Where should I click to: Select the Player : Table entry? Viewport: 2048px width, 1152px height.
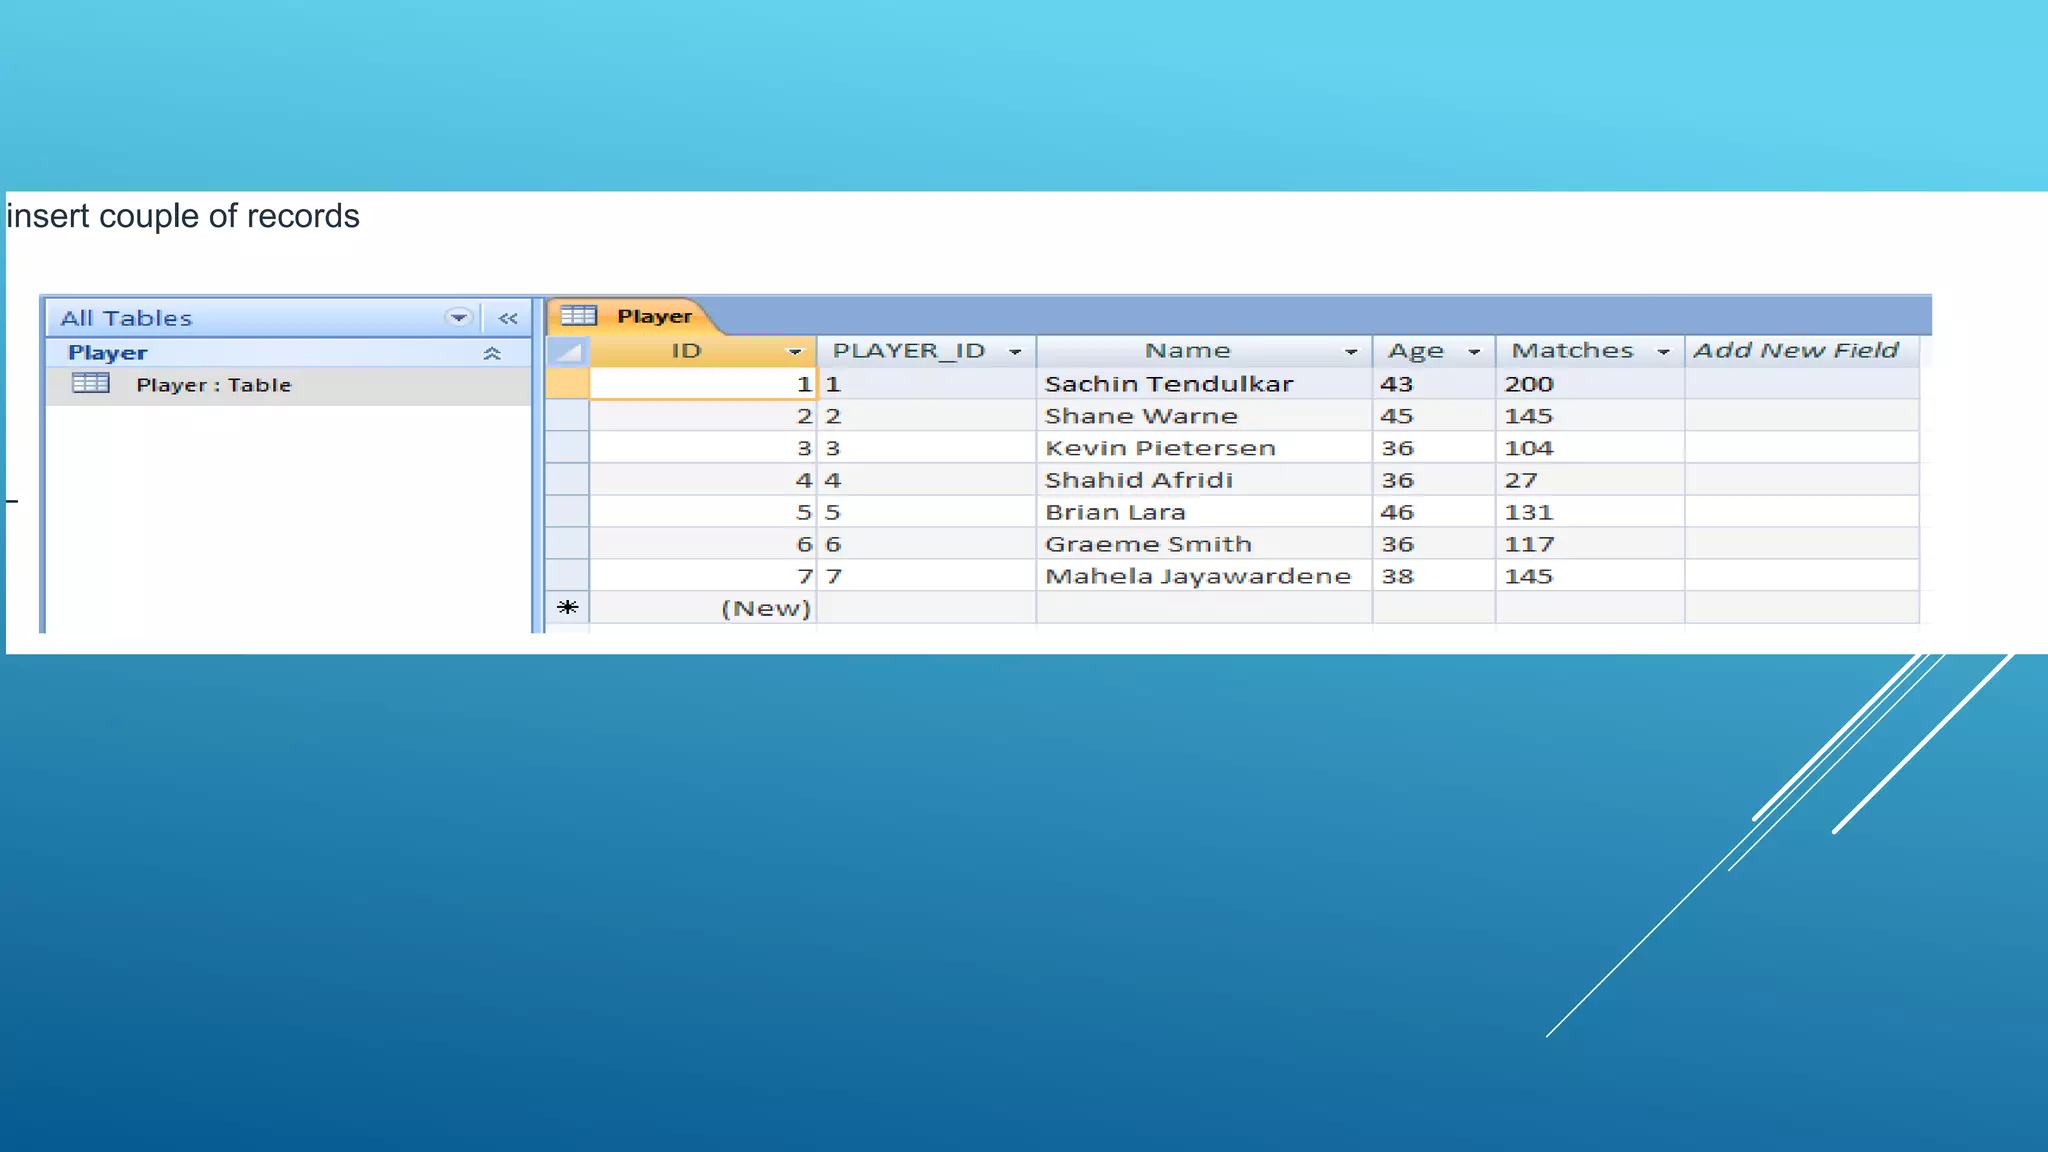(x=213, y=385)
